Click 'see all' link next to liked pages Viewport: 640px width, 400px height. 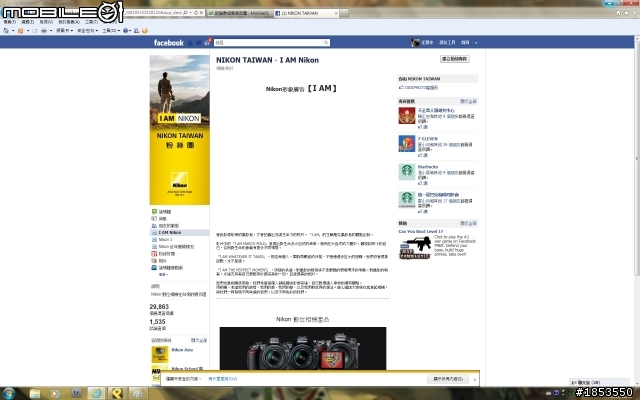click(x=199, y=340)
